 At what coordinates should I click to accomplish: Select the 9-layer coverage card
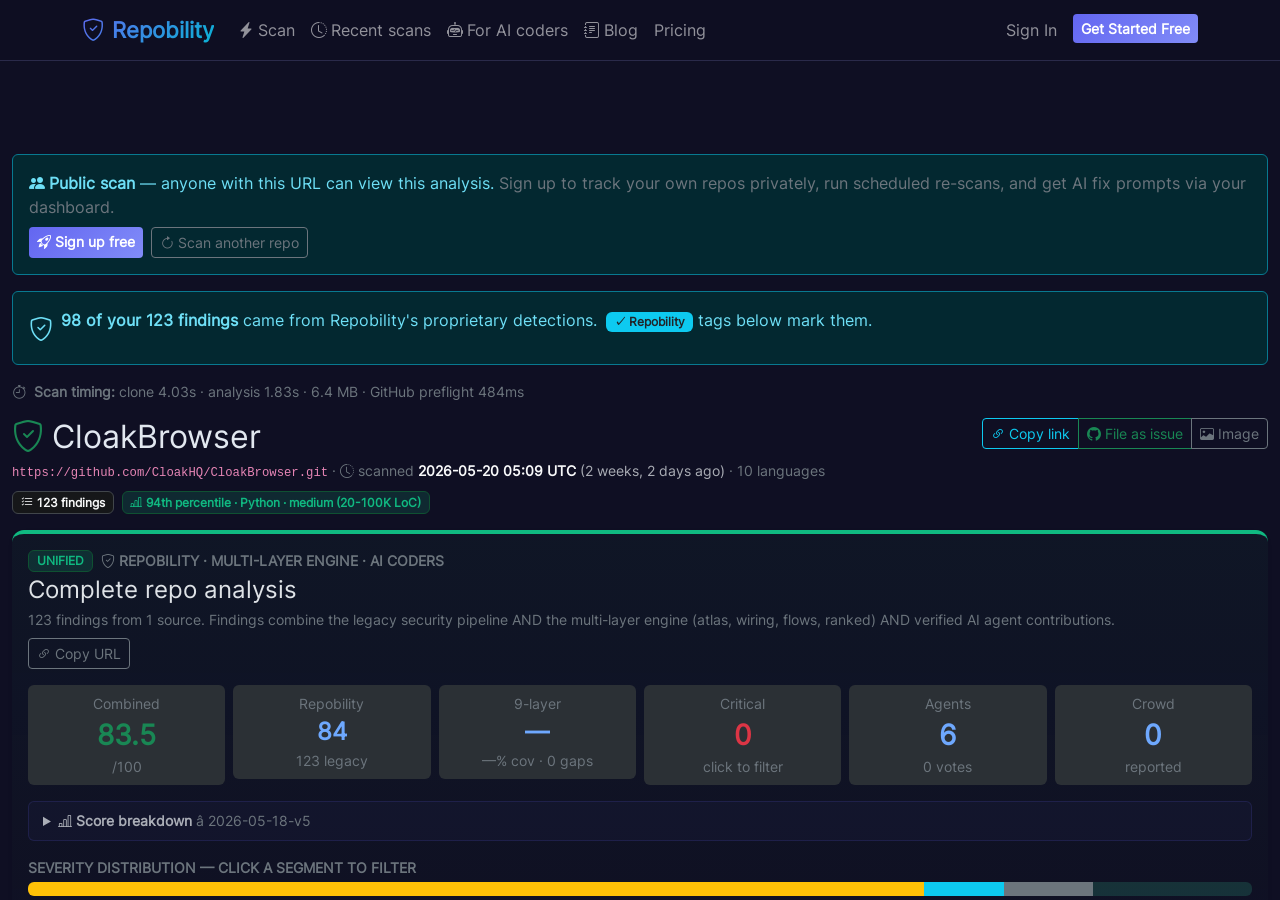(537, 732)
